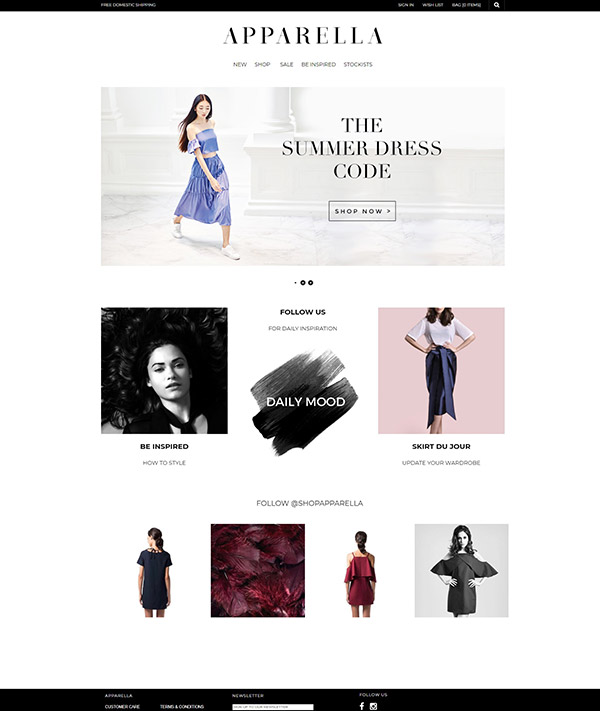Click the SIGN IN link
600x711 pixels.
(x=406, y=5)
